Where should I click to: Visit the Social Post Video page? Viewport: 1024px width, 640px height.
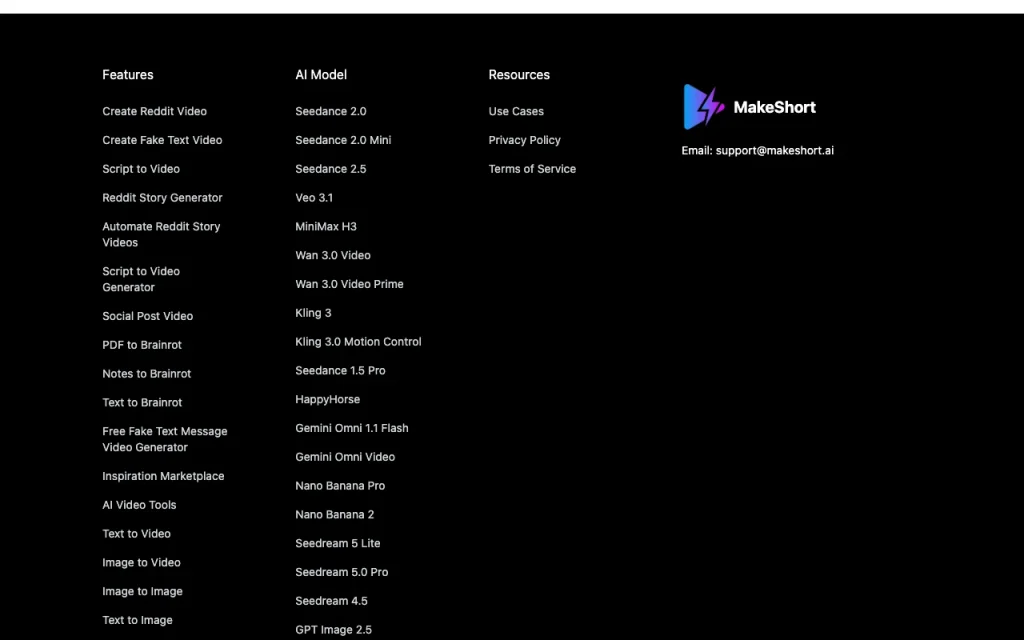tap(148, 316)
